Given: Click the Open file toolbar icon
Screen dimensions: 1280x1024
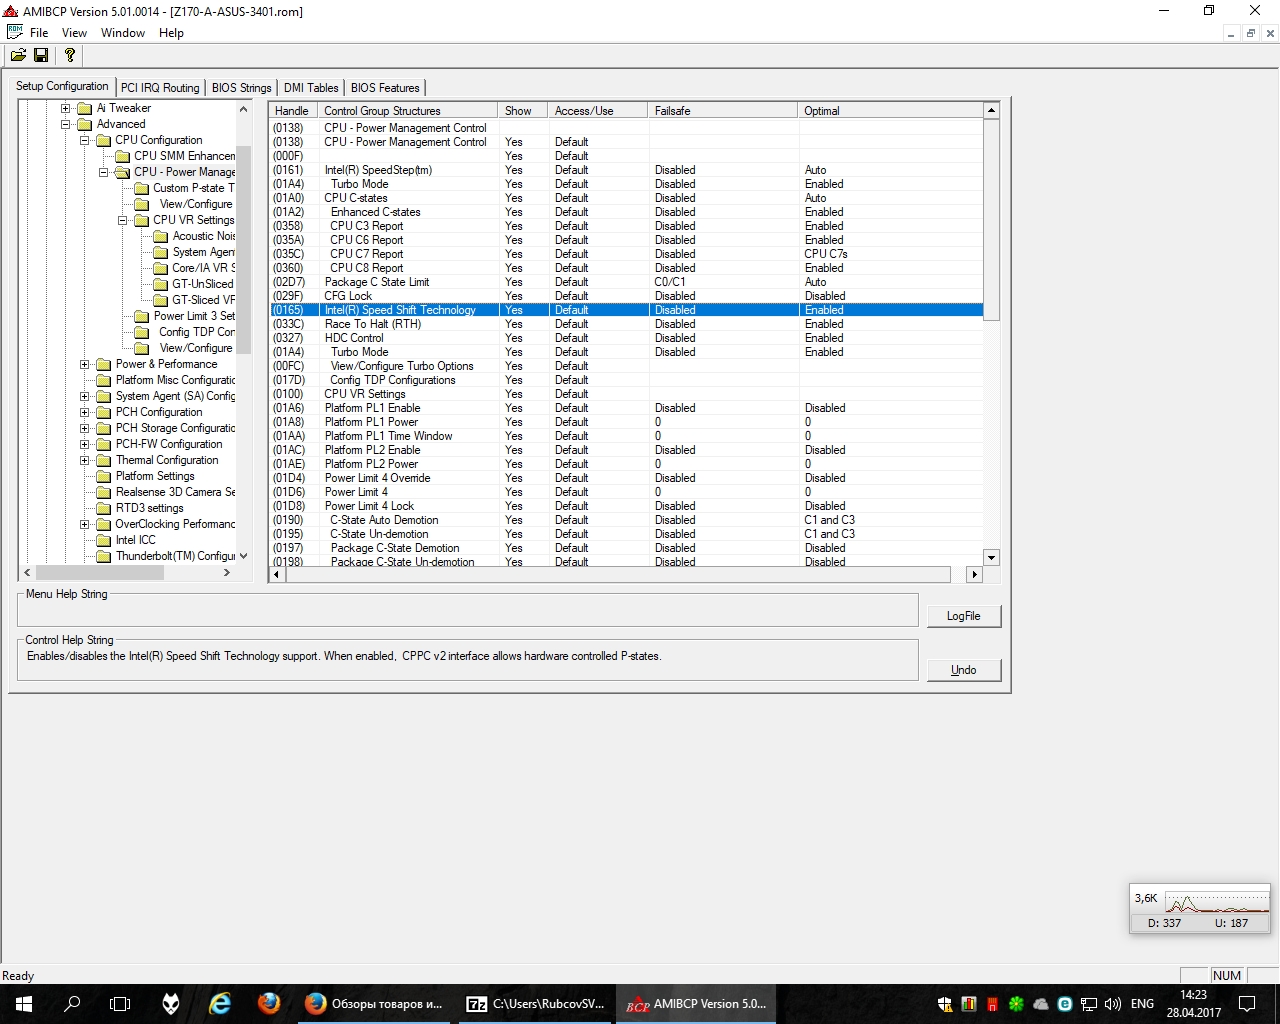Looking at the screenshot, I should [18, 55].
